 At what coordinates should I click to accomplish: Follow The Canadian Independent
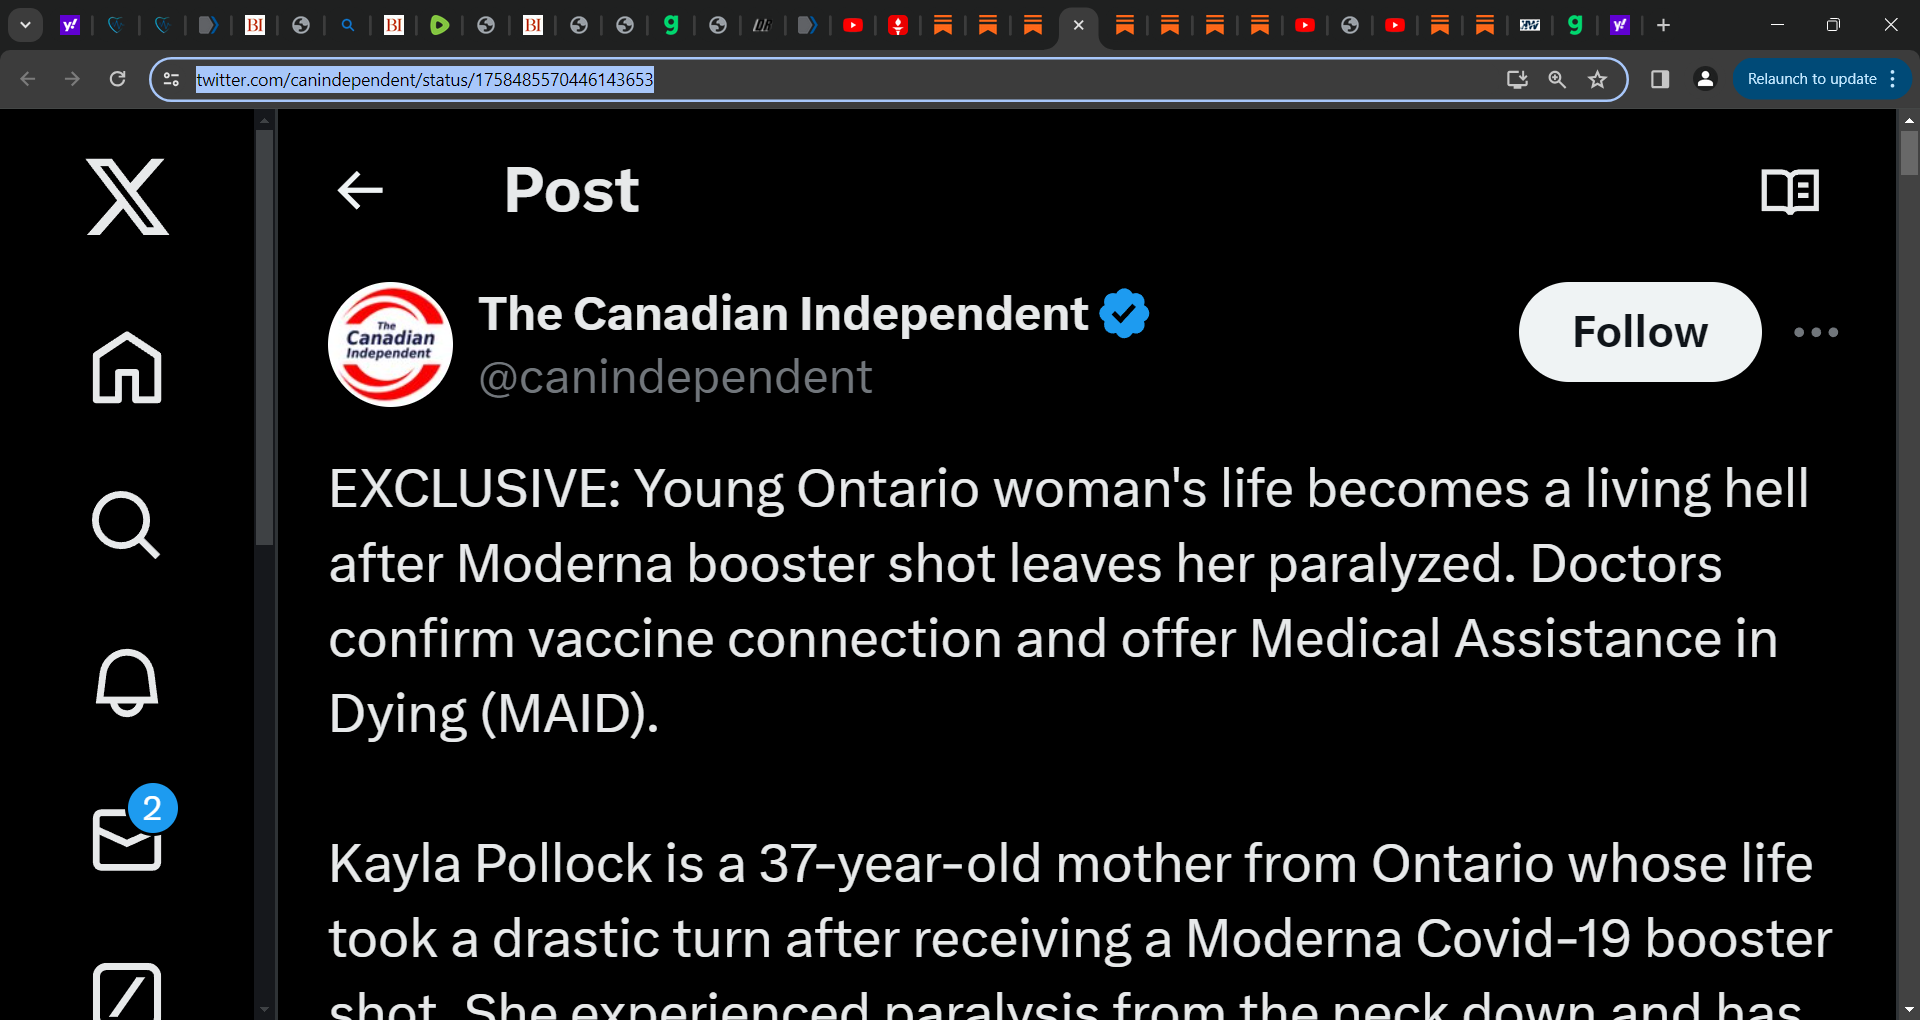pyautogui.click(x=1640, y=332)
